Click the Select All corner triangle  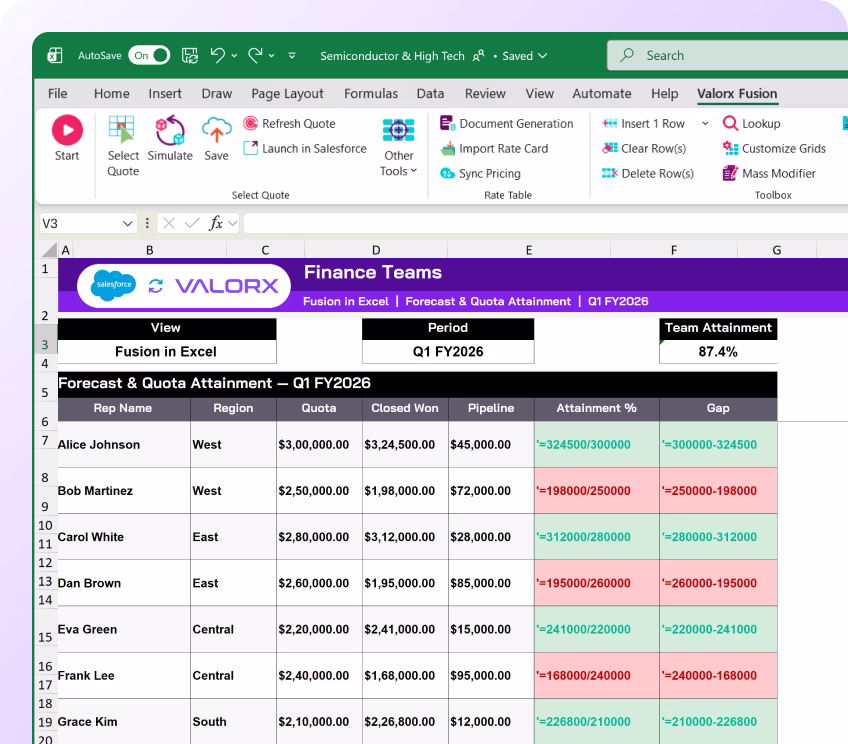pyautogui.click(x=49, y=250)
